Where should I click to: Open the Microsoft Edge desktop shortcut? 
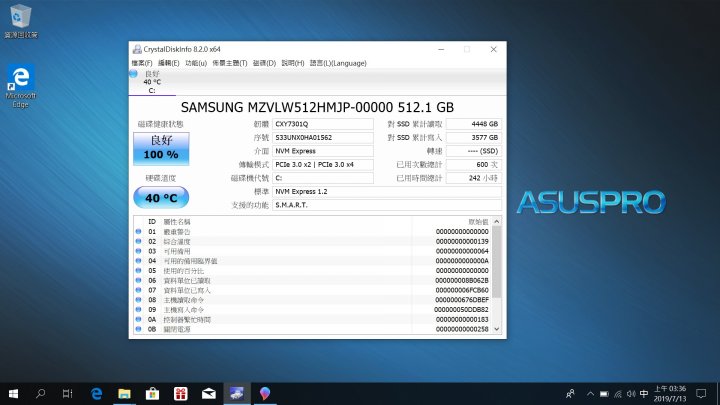click(x=20, y=86)
